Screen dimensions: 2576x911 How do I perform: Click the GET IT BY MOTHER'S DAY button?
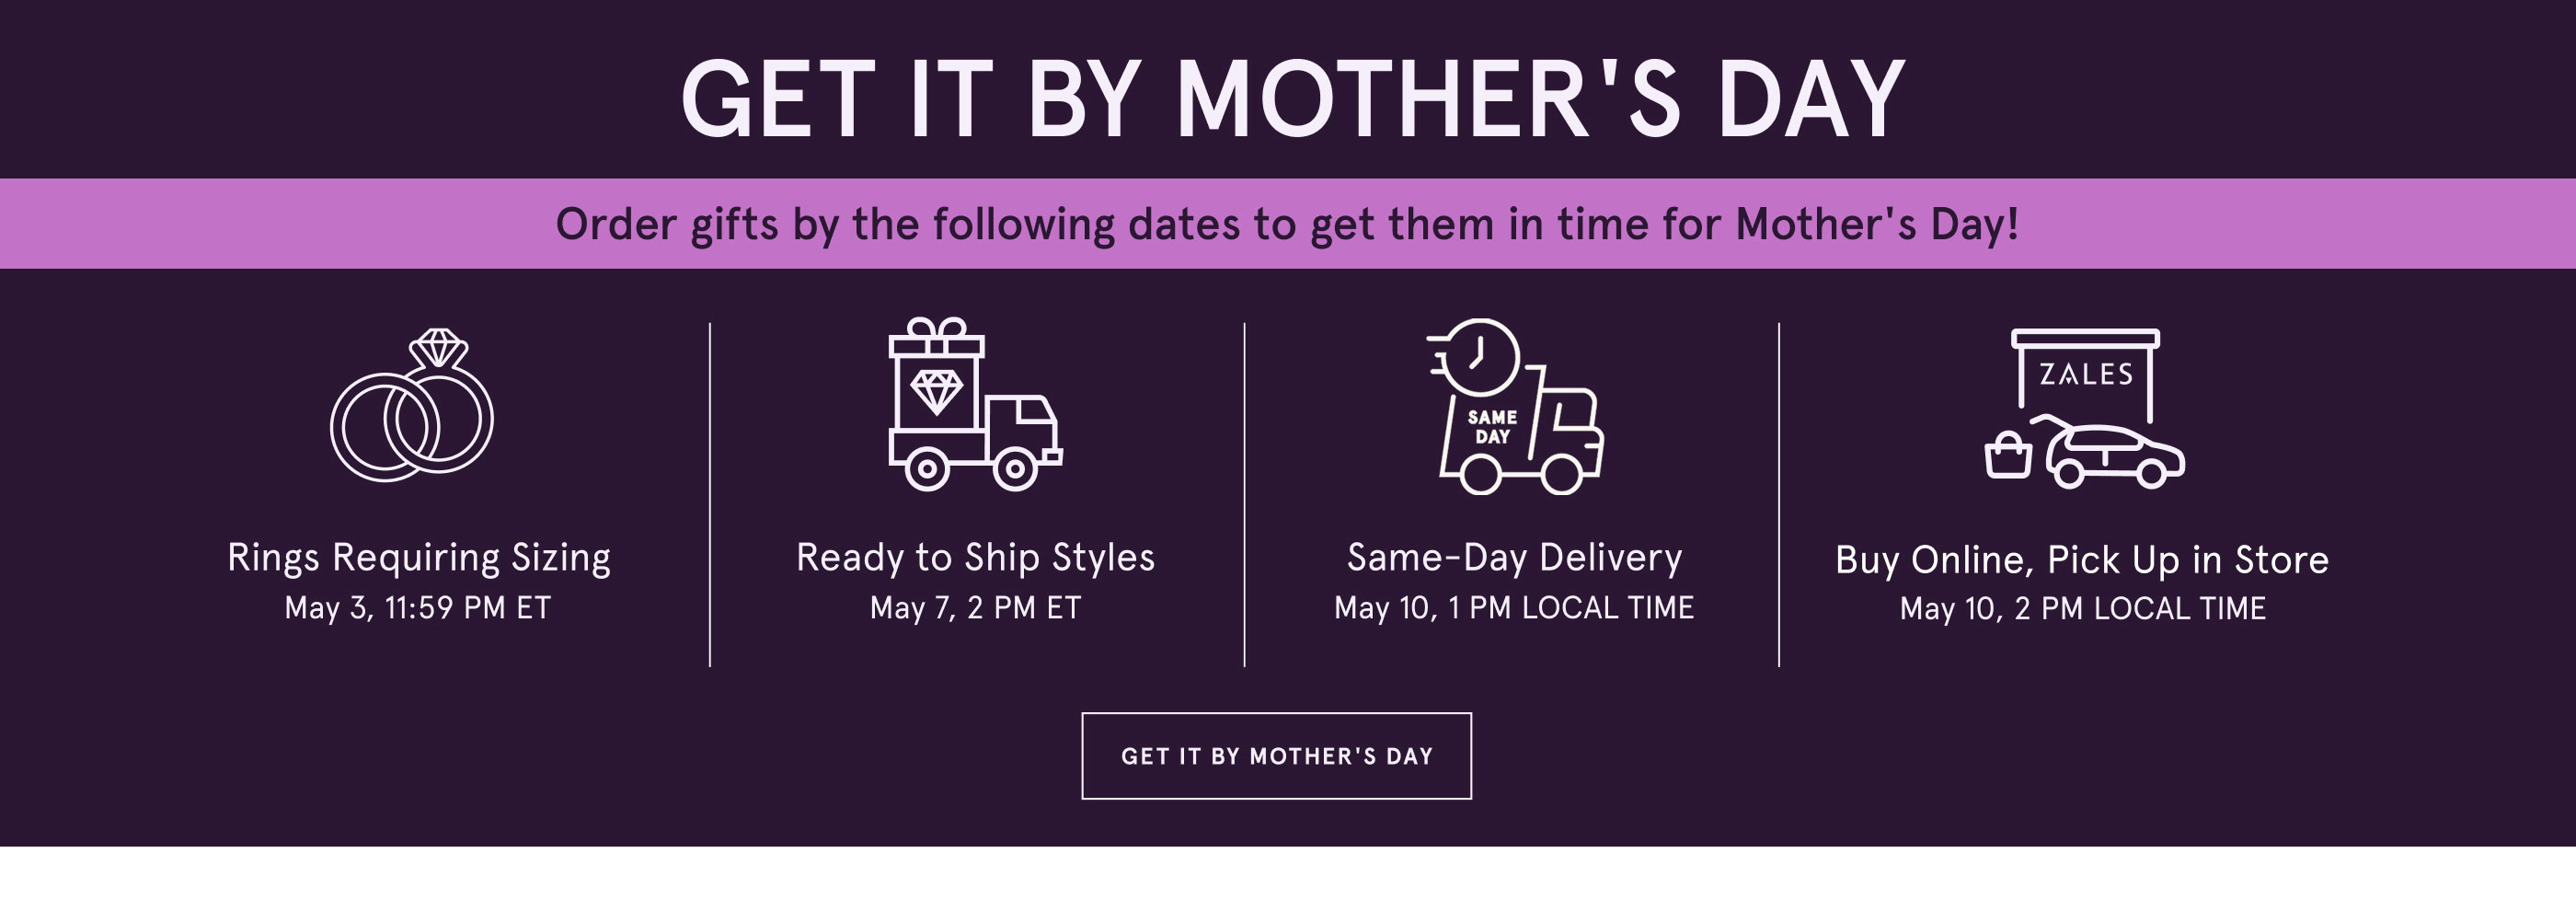[x=1281, y=758]
